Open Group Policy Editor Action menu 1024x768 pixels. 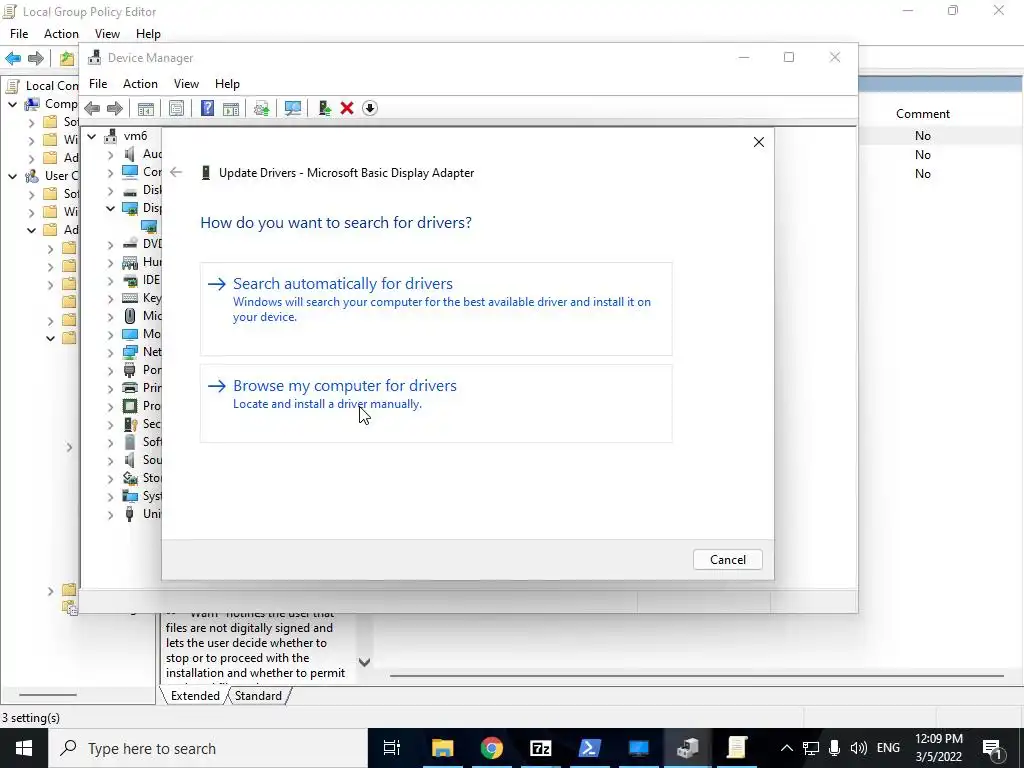tap(61, 34)
